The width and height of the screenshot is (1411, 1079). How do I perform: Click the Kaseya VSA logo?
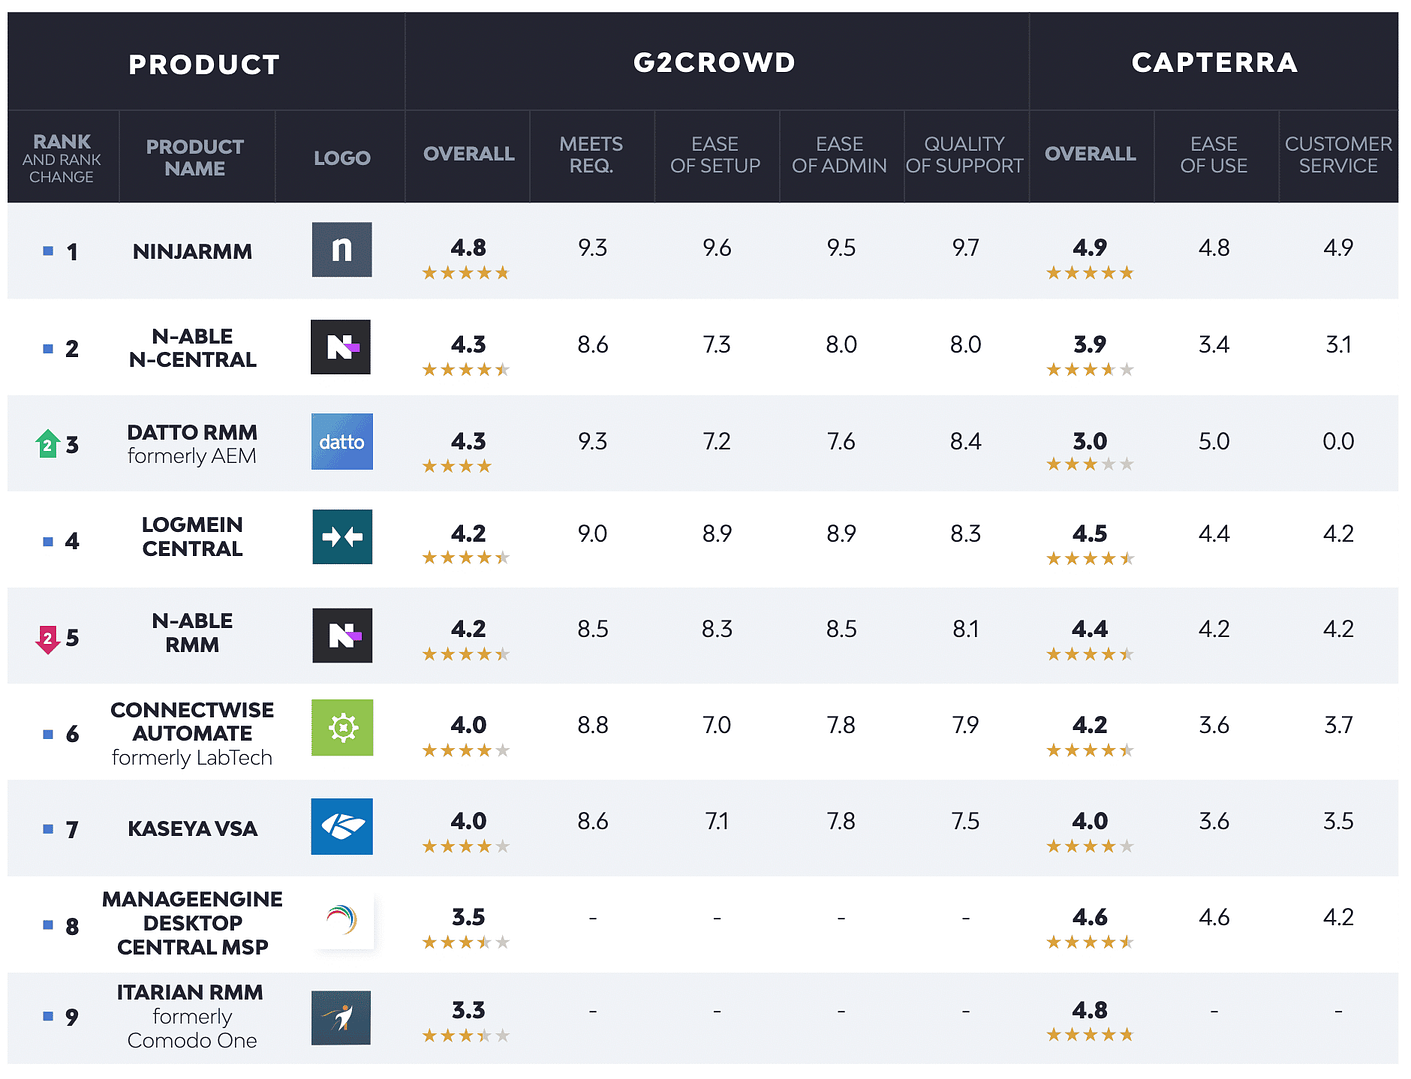point(342,826)
